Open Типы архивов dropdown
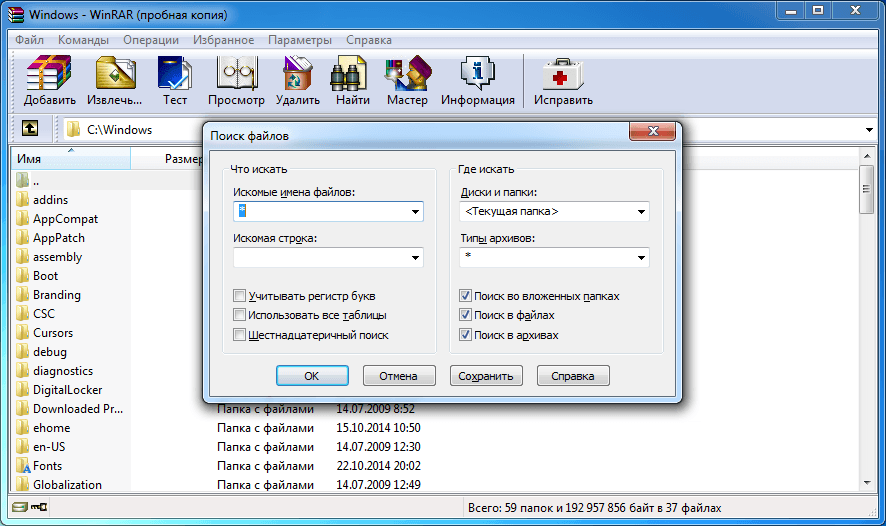The height and width of the screenshot is (526, 886). [641, 258]
